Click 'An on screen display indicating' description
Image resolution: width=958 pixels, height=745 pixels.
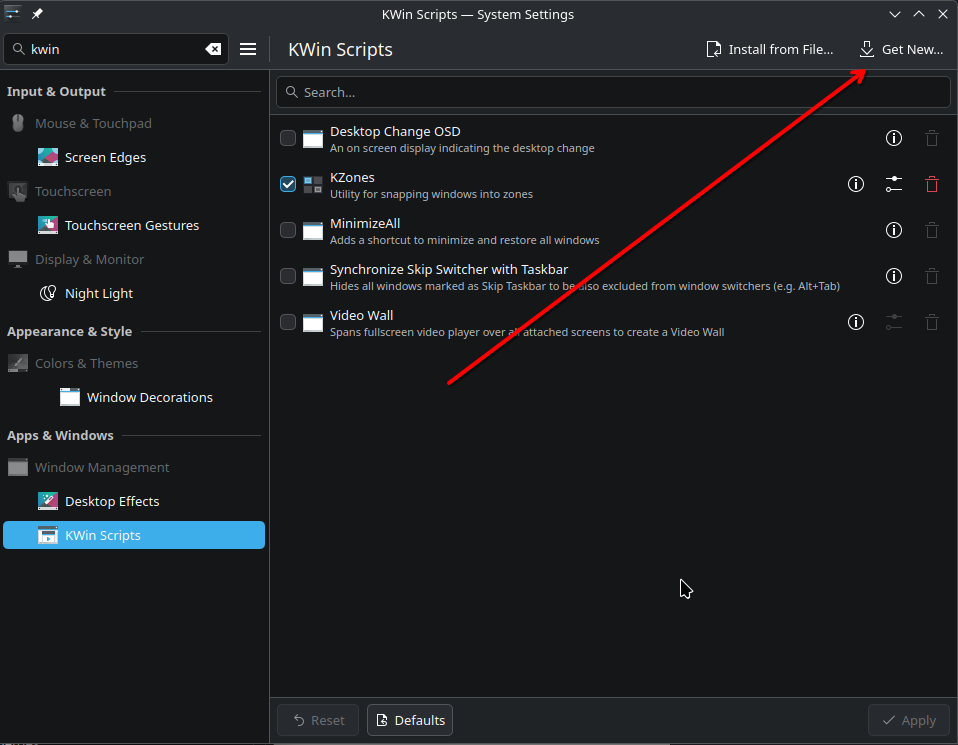[462, 149]
